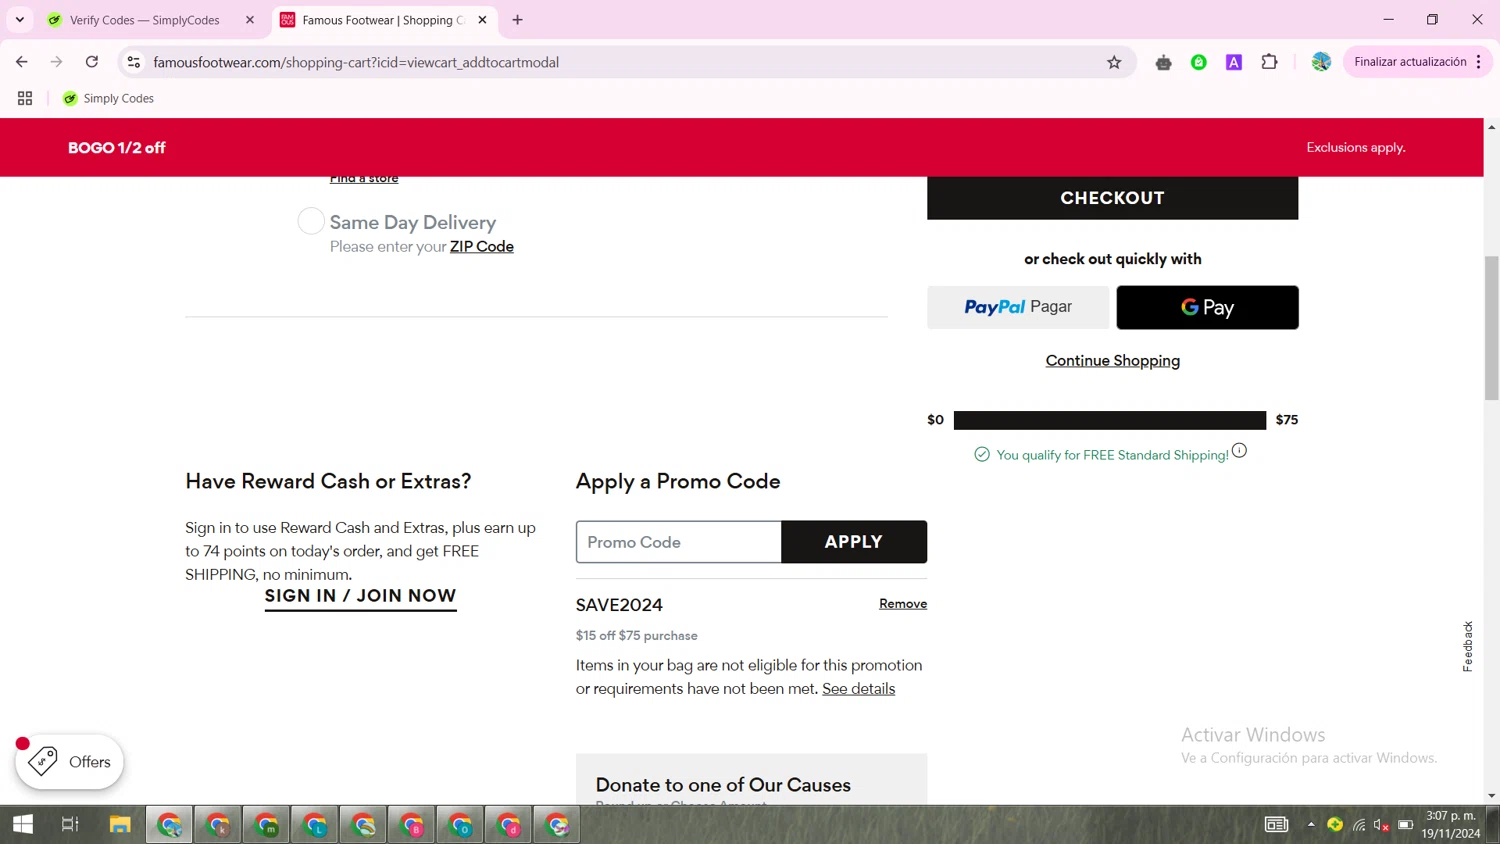1500x844 pixels.
Task: Click 'You qualify for FREE Standard Shipping!' text
Action: (1112, 455)
